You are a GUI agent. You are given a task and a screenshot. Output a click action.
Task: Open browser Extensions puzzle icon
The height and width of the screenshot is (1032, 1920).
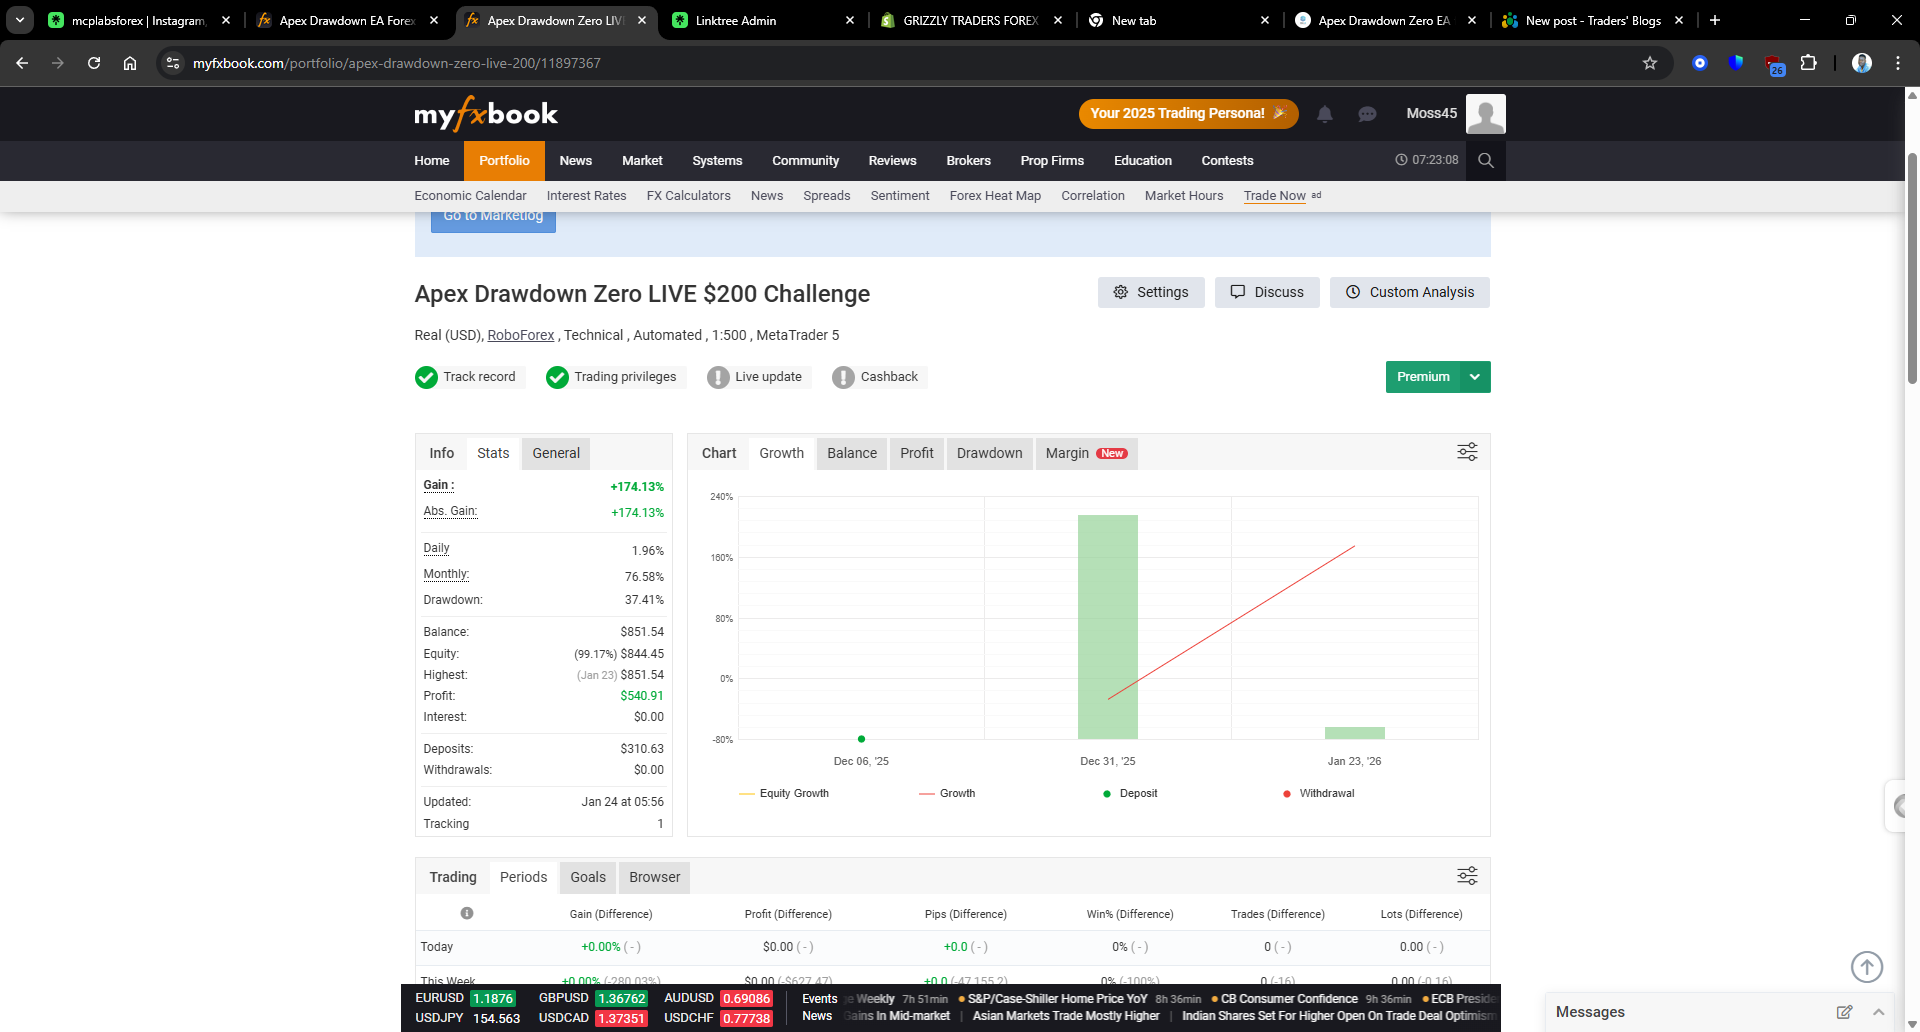coord(1809,63)
